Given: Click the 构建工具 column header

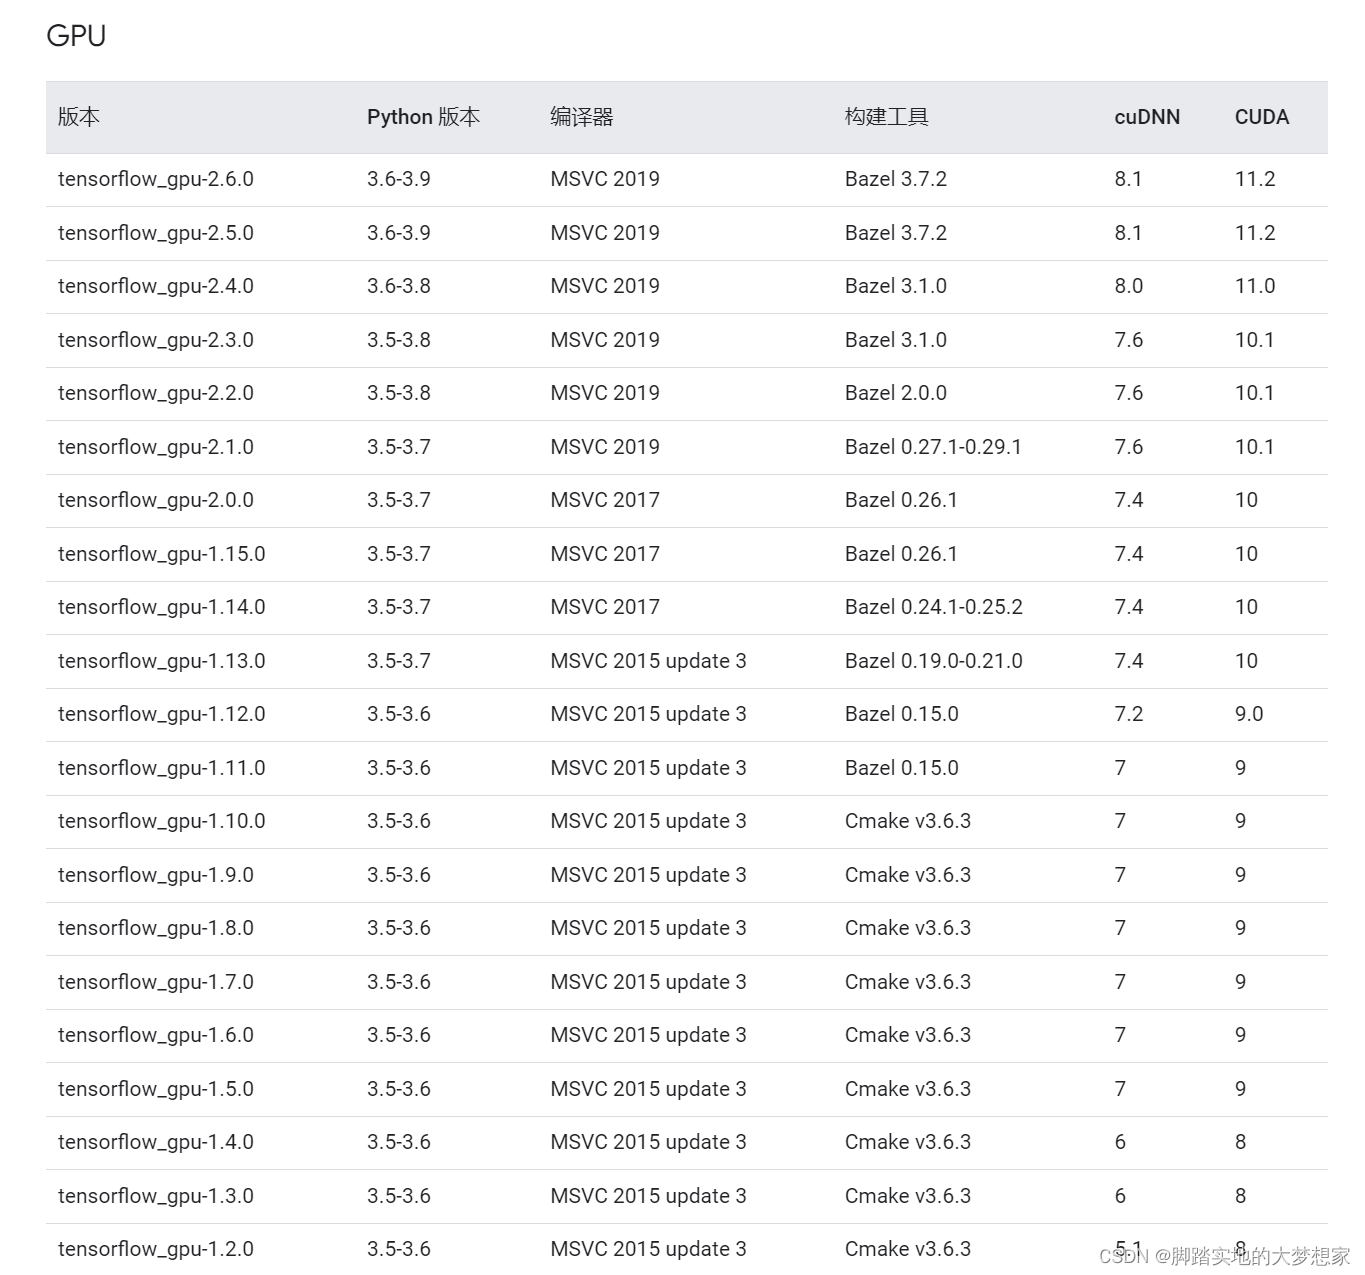Looking at the screenshot, I should (887, 117).
